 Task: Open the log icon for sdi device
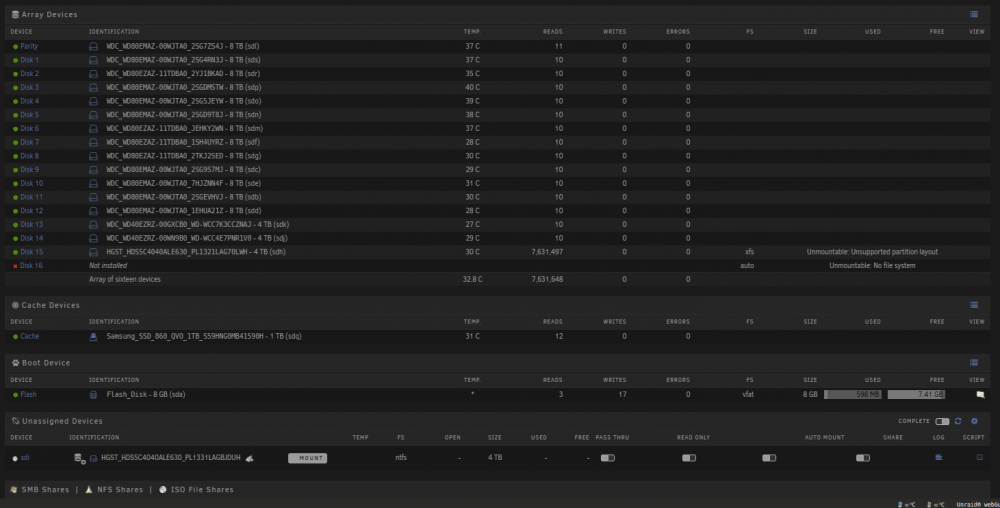[x=939, y=458]
